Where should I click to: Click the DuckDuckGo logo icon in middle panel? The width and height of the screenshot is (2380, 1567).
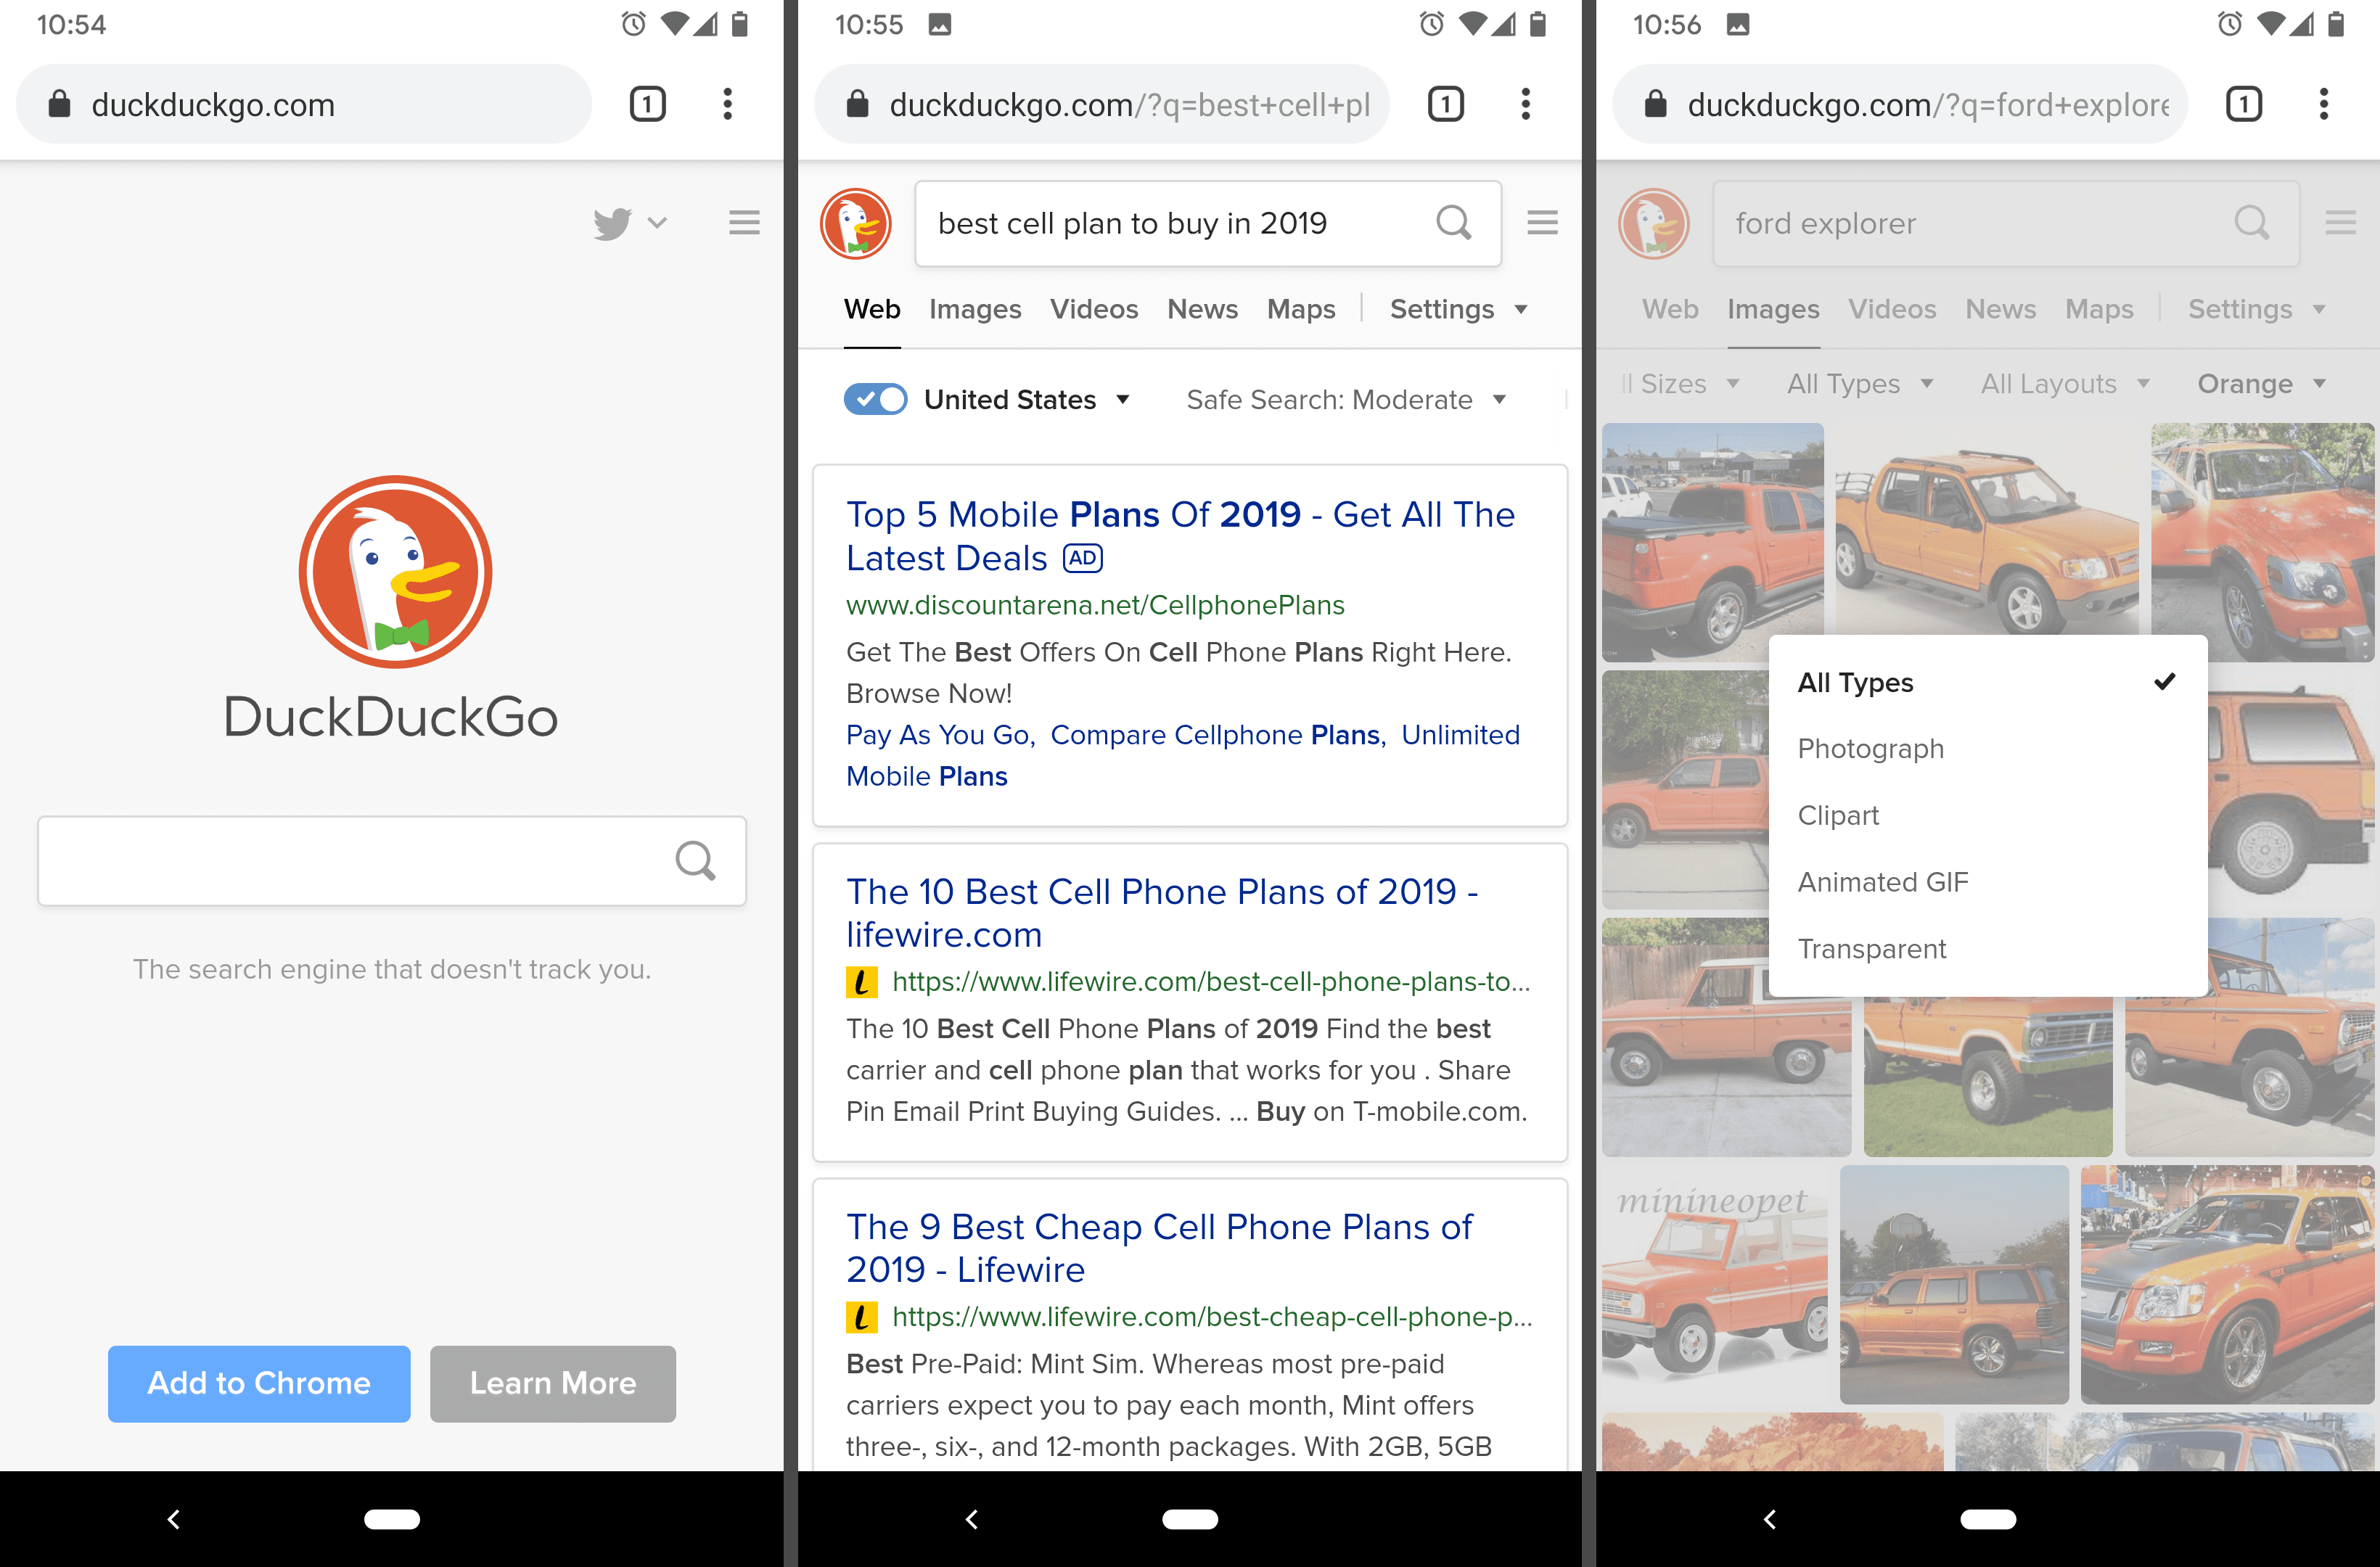click(x=857, y=222)
